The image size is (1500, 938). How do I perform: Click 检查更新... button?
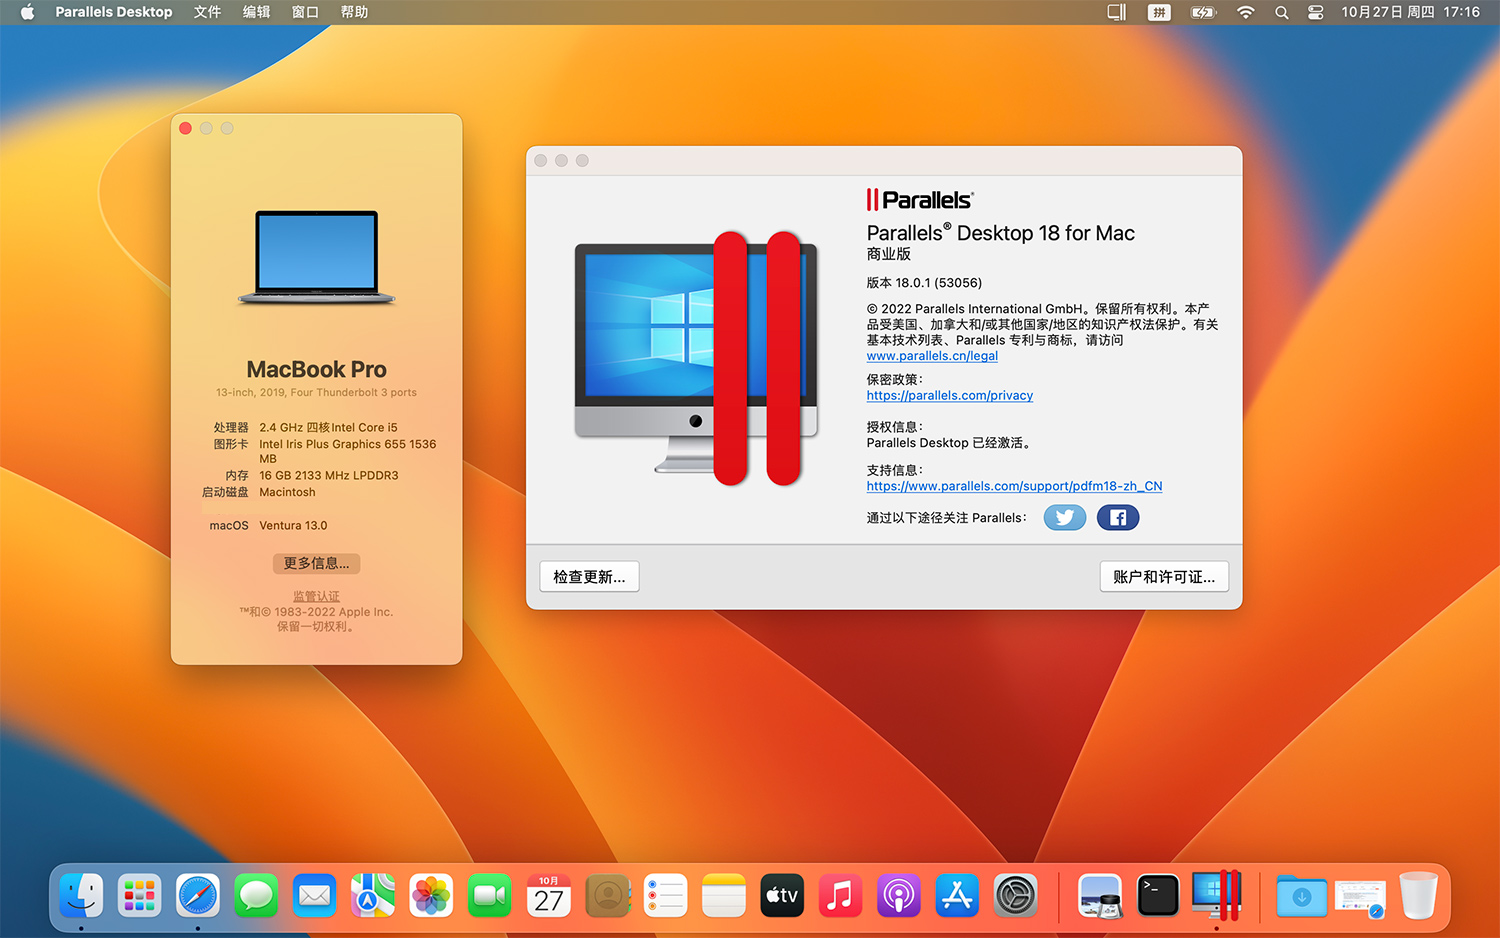(x=589, y=577)
